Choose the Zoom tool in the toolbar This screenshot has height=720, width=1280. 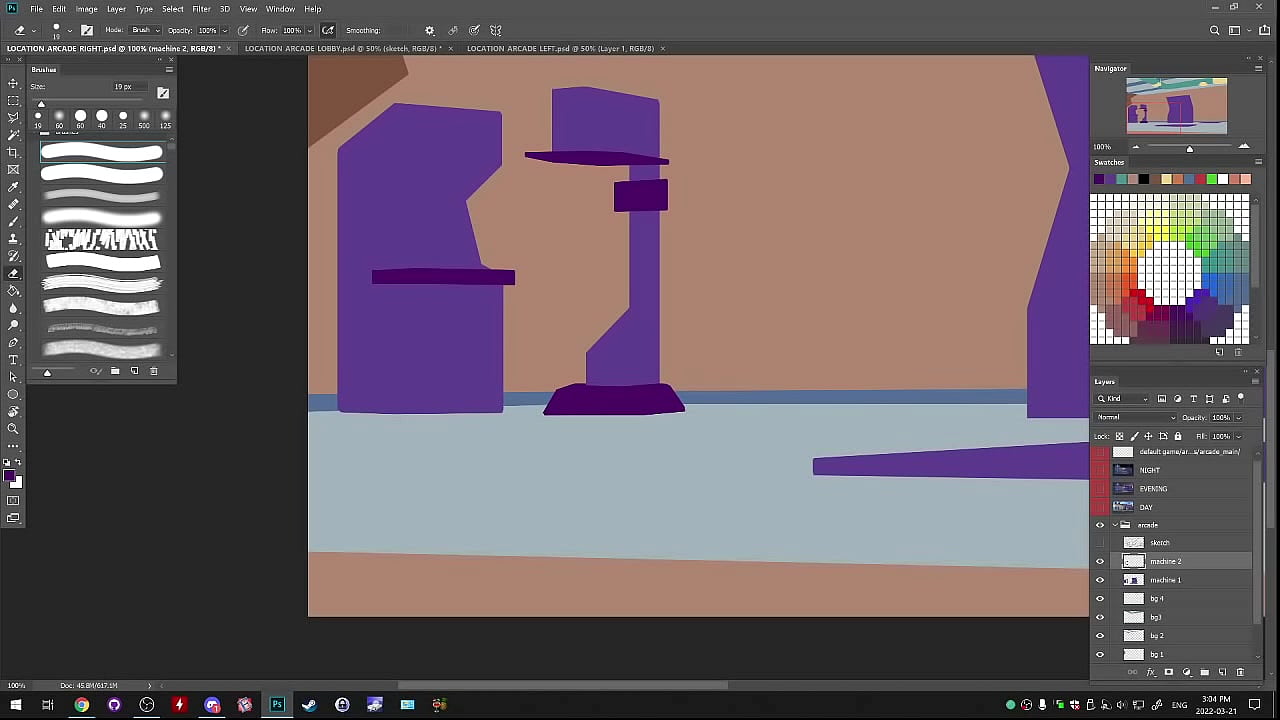click(13, 429)
